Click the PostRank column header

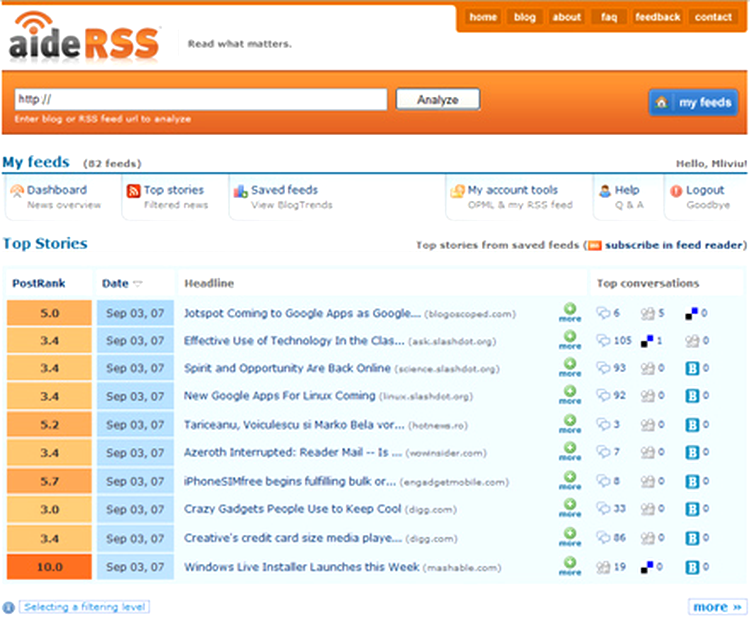pos(39,284)
